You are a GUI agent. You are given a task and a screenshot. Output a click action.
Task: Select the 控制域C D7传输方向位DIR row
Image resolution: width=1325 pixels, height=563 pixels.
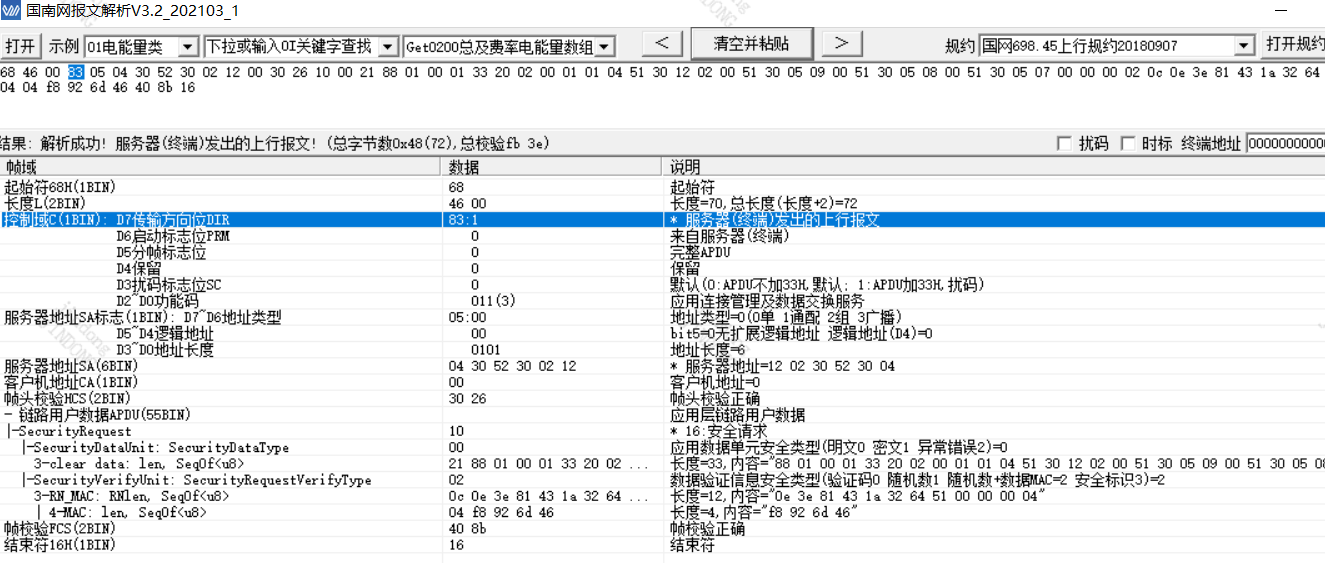(662, 220)
